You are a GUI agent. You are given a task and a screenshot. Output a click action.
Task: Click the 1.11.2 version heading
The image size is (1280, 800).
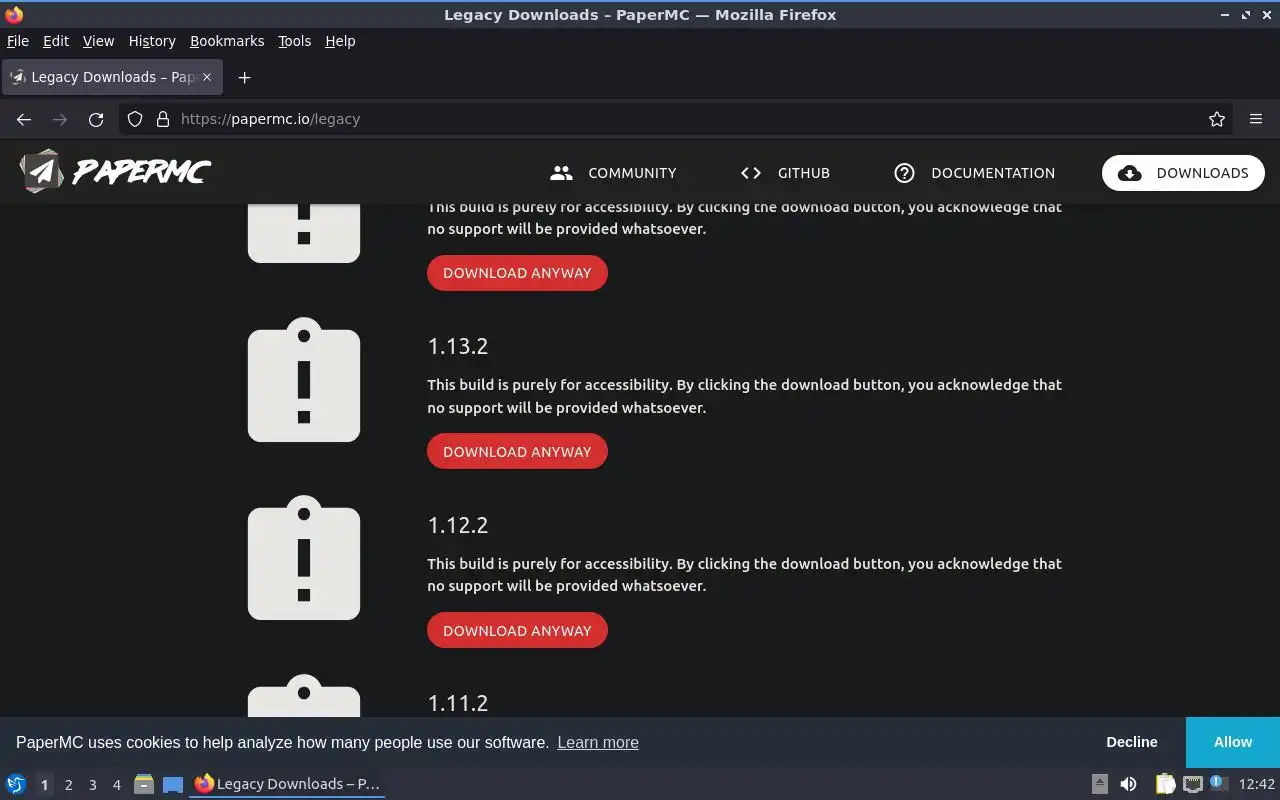click(458, 703)
